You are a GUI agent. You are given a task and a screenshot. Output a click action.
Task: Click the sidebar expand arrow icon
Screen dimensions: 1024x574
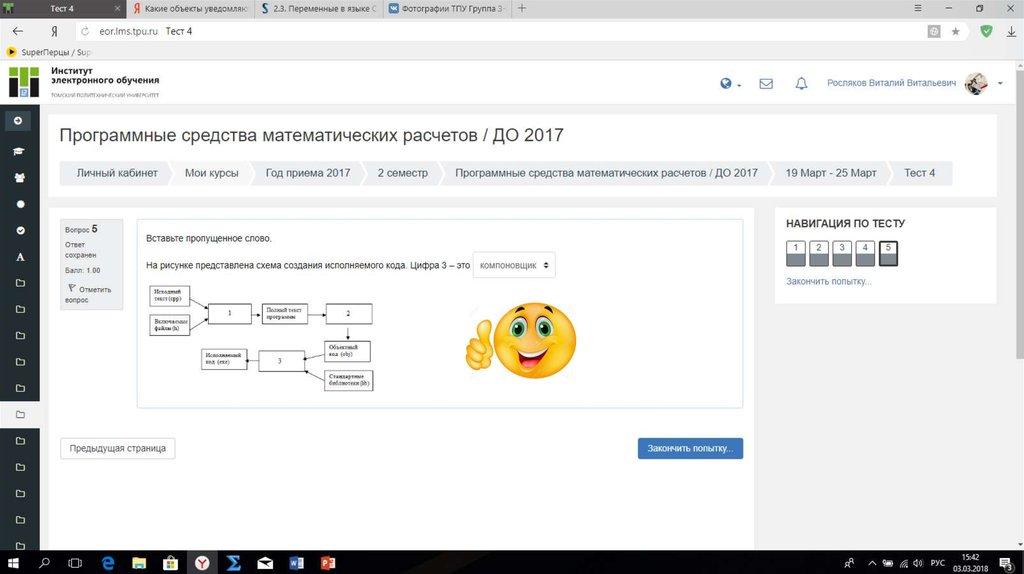point(18,121)
